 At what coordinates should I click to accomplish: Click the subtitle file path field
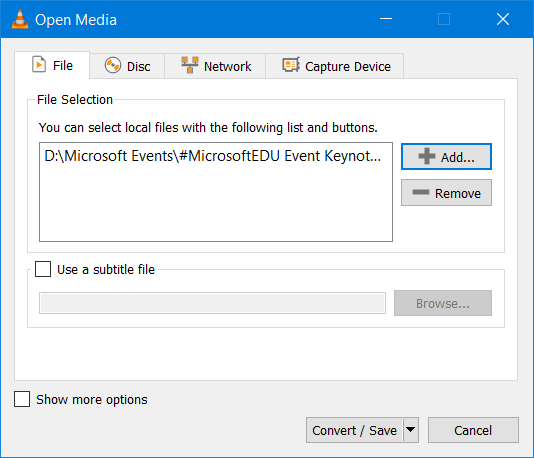click(213, 303)
